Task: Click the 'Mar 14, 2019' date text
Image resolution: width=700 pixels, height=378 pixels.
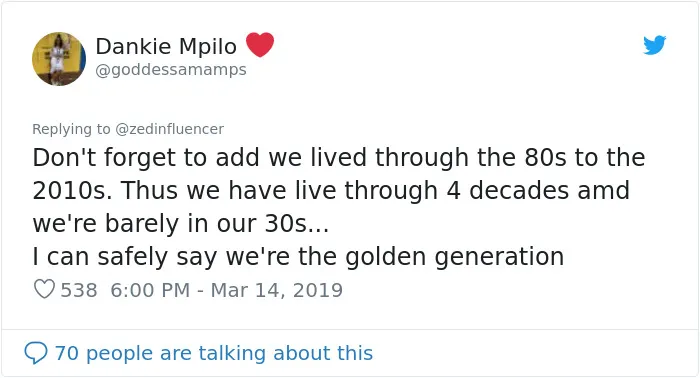Action: (277, 290)
